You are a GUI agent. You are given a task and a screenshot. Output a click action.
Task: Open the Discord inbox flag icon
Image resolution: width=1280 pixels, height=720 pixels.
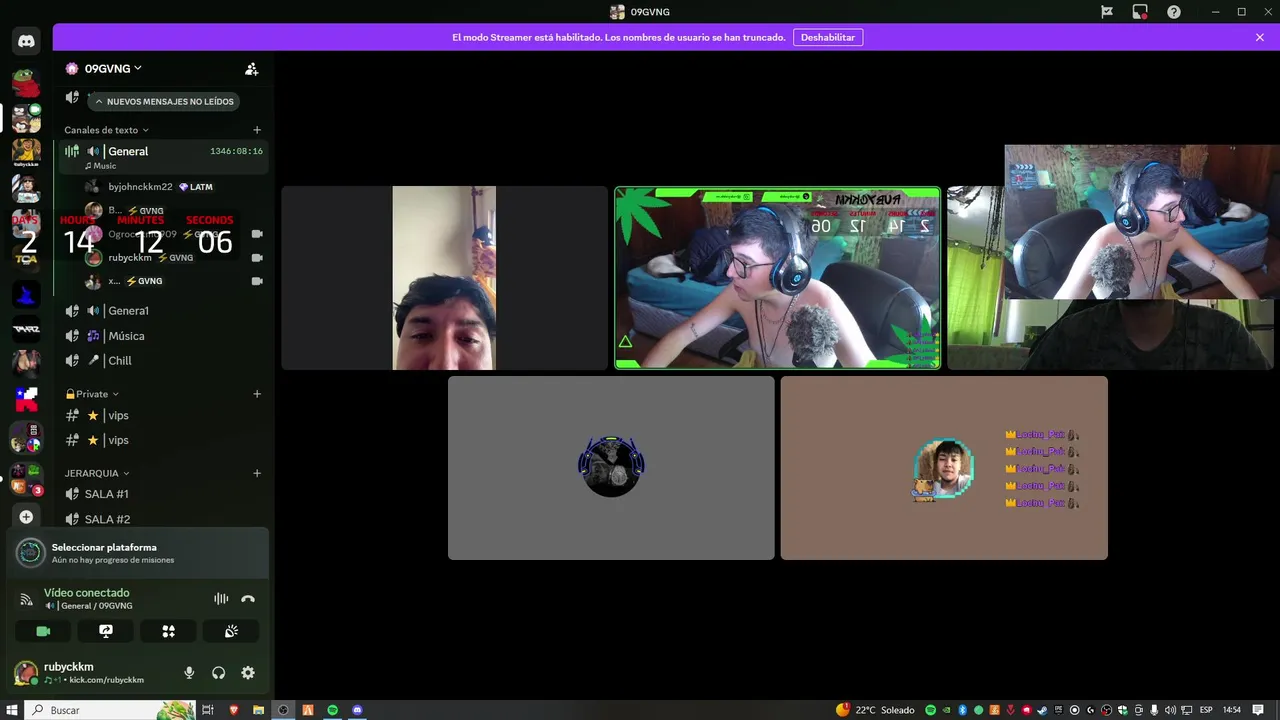click(1107, 12)
